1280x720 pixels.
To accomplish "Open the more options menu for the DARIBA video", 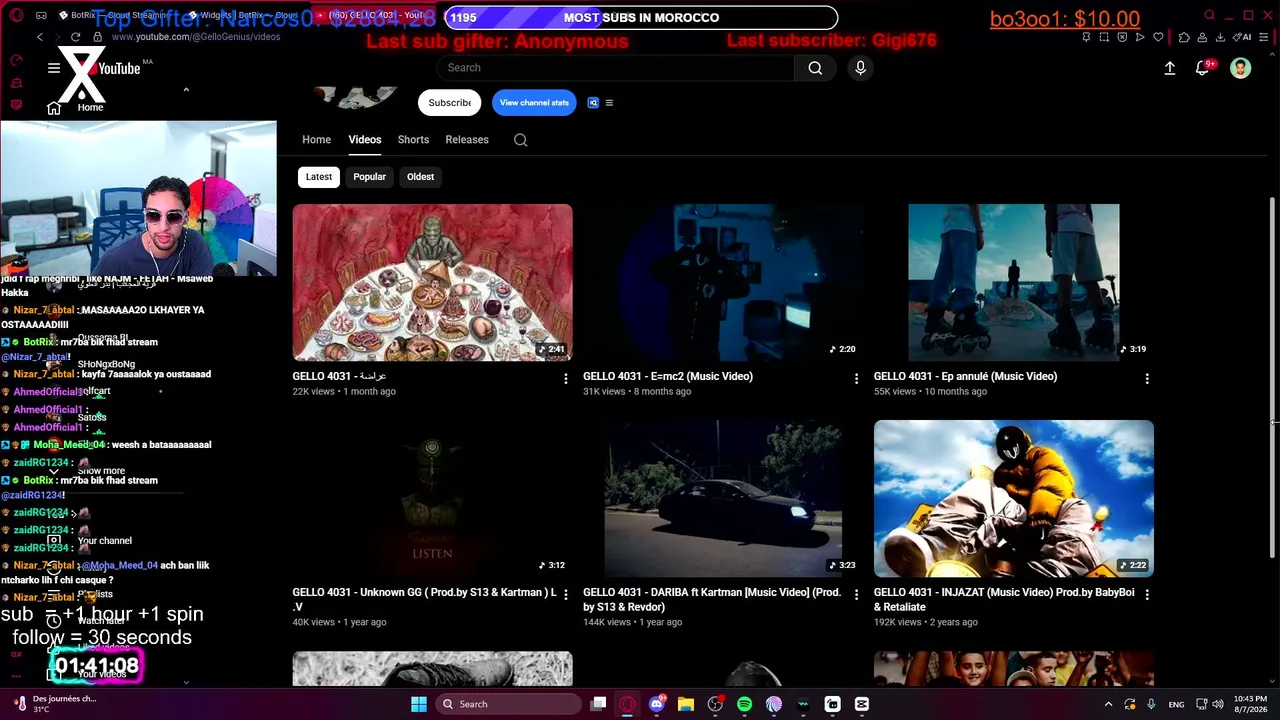I will click(x=856, y=594).
